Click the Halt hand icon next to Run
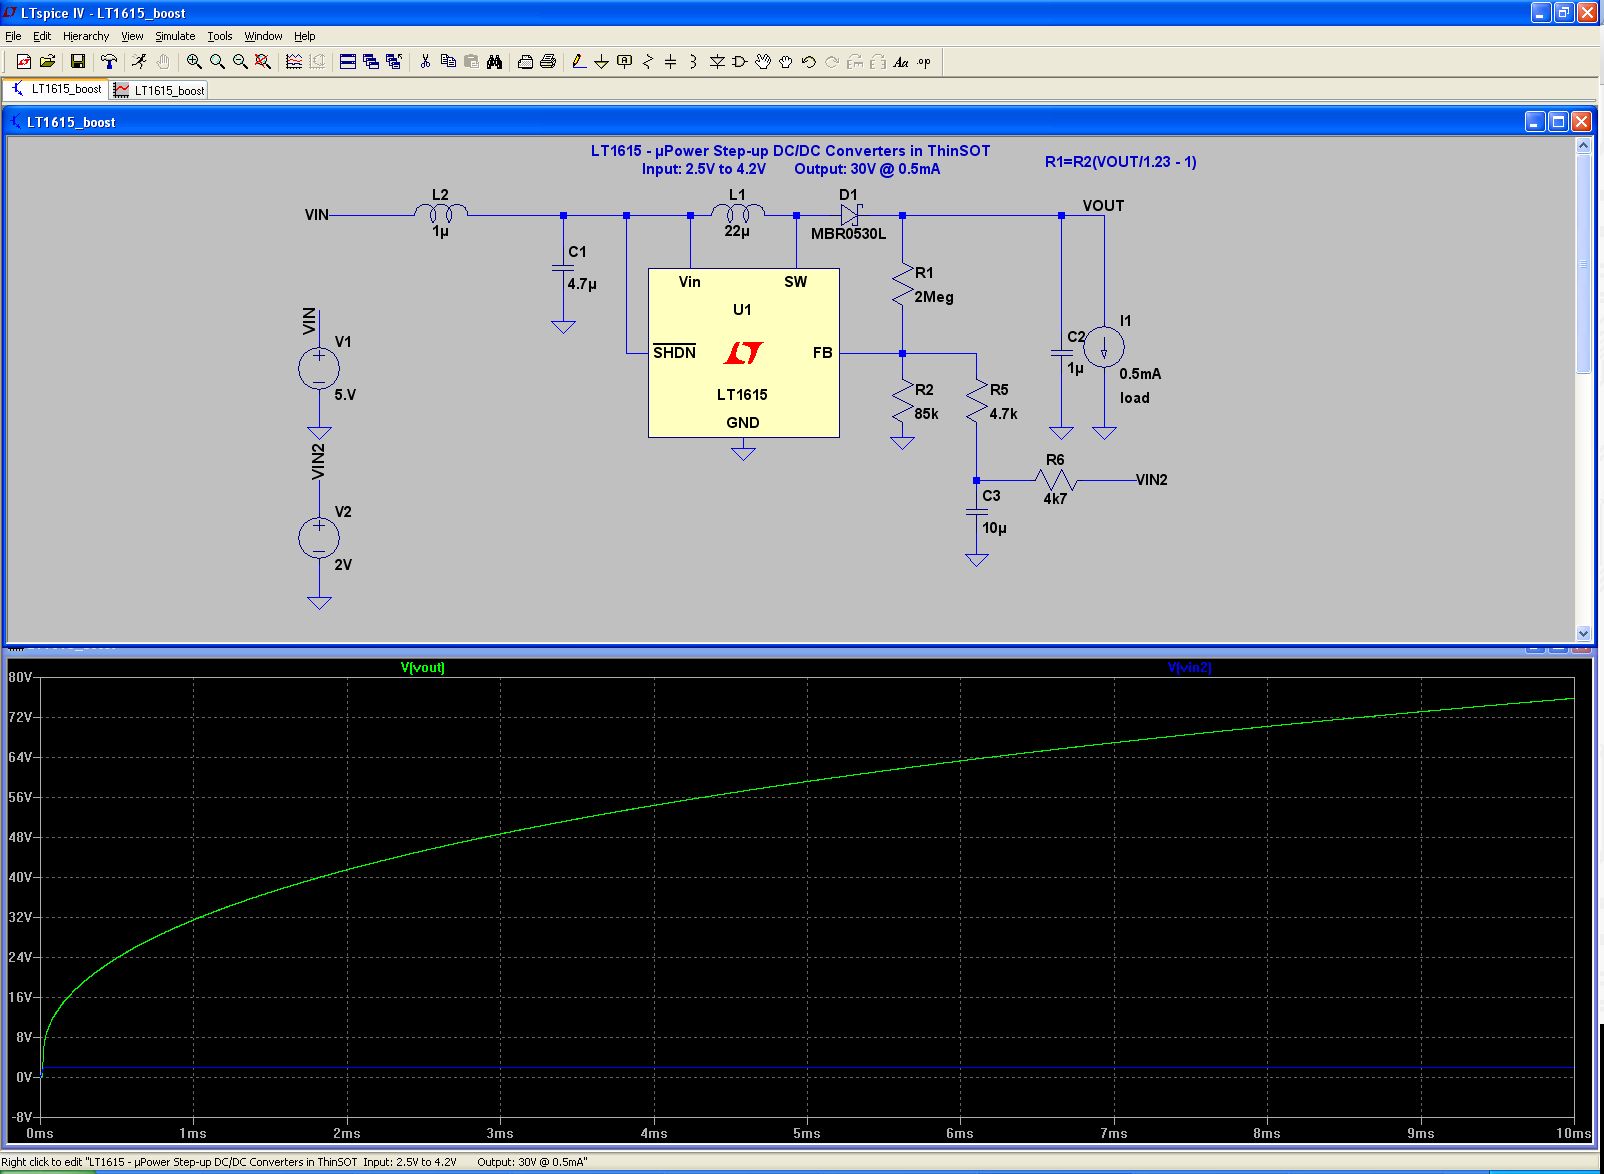Image resolution: width=1604 pixels, height=1174 pixels. [163, 62]
